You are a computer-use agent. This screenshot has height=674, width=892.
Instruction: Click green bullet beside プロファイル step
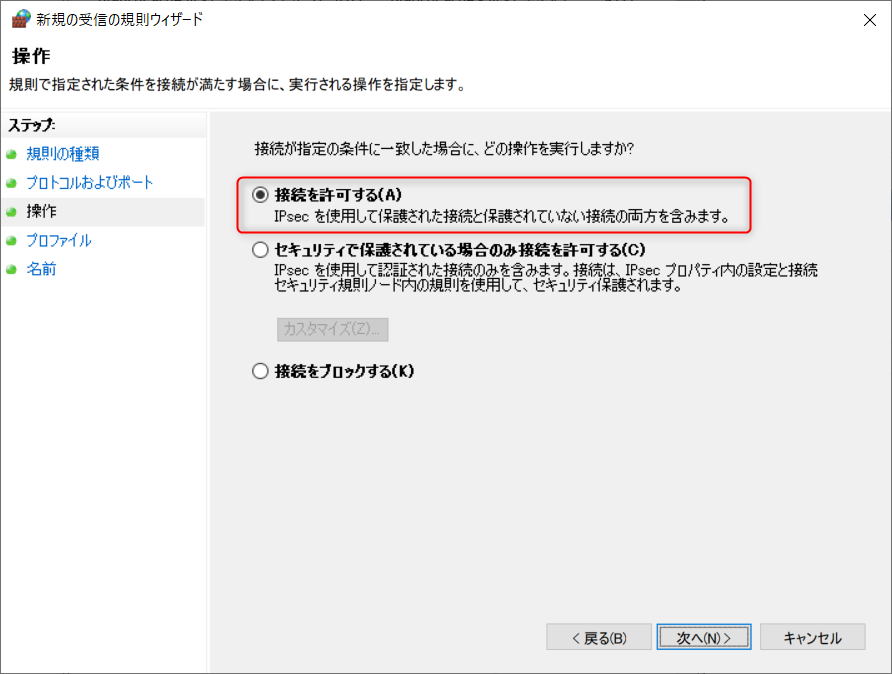tap(11, 241)
